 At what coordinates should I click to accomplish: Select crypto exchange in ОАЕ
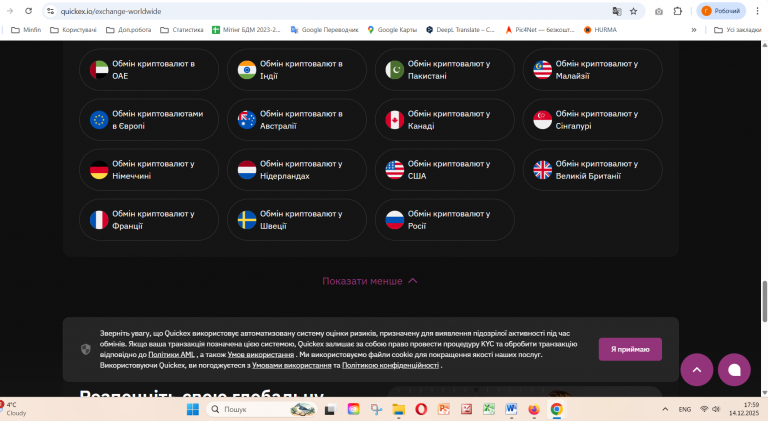[x=149, y=70]
